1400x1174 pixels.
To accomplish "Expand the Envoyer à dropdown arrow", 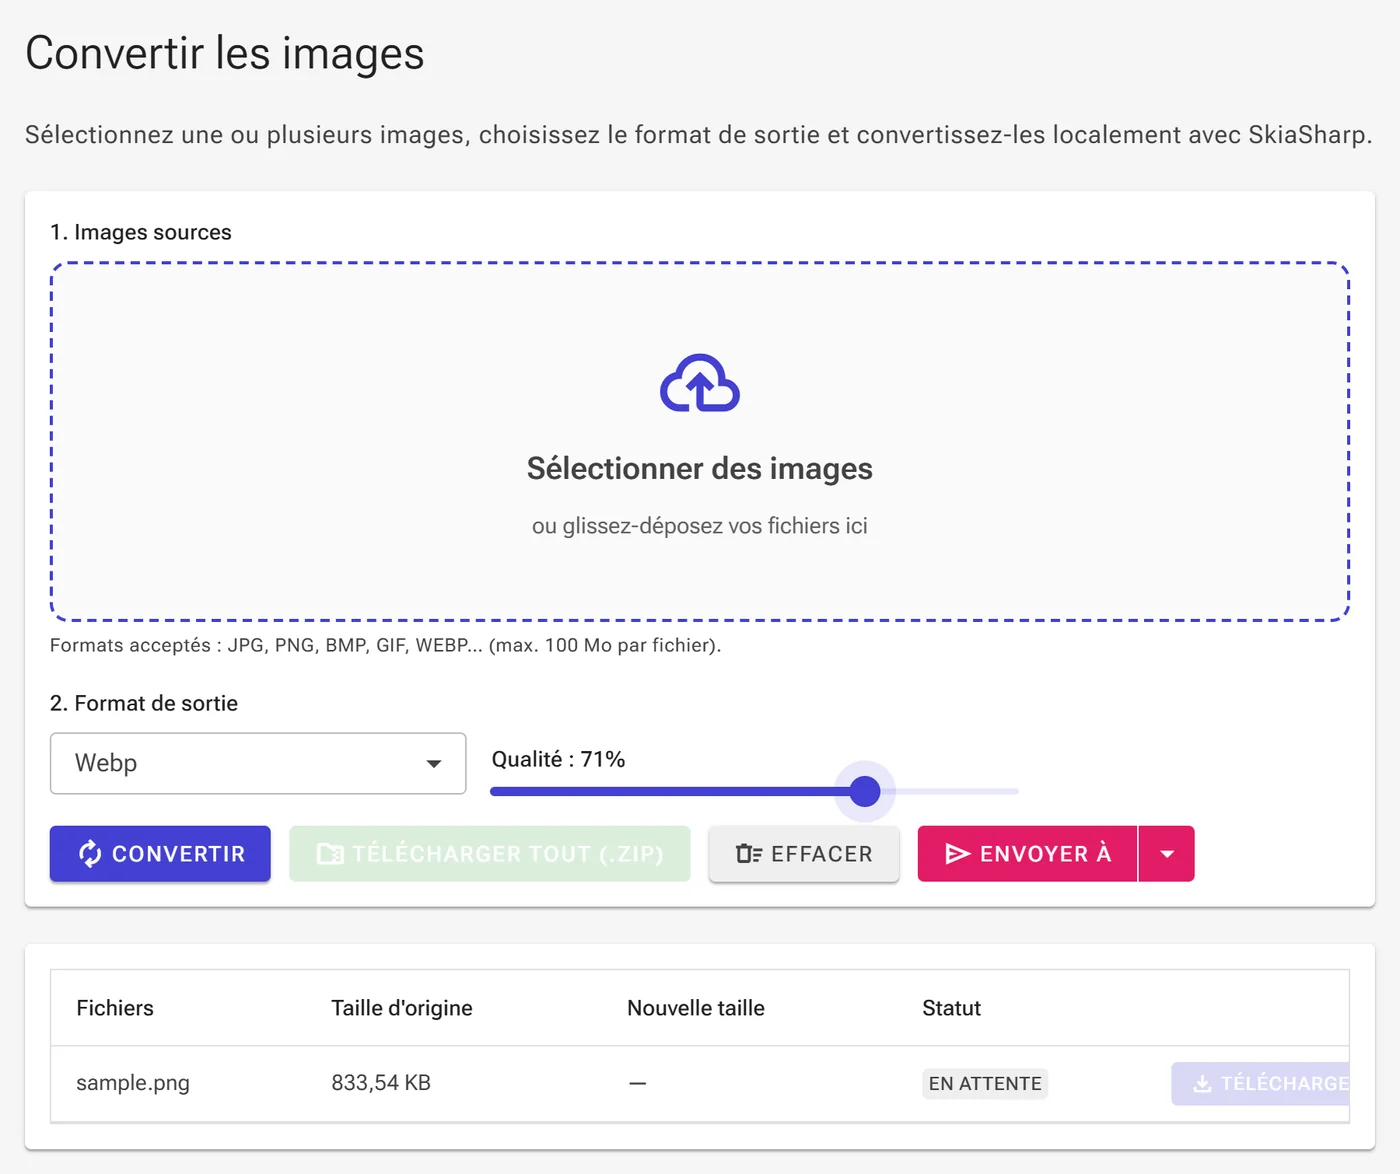I will point(1167,854).
